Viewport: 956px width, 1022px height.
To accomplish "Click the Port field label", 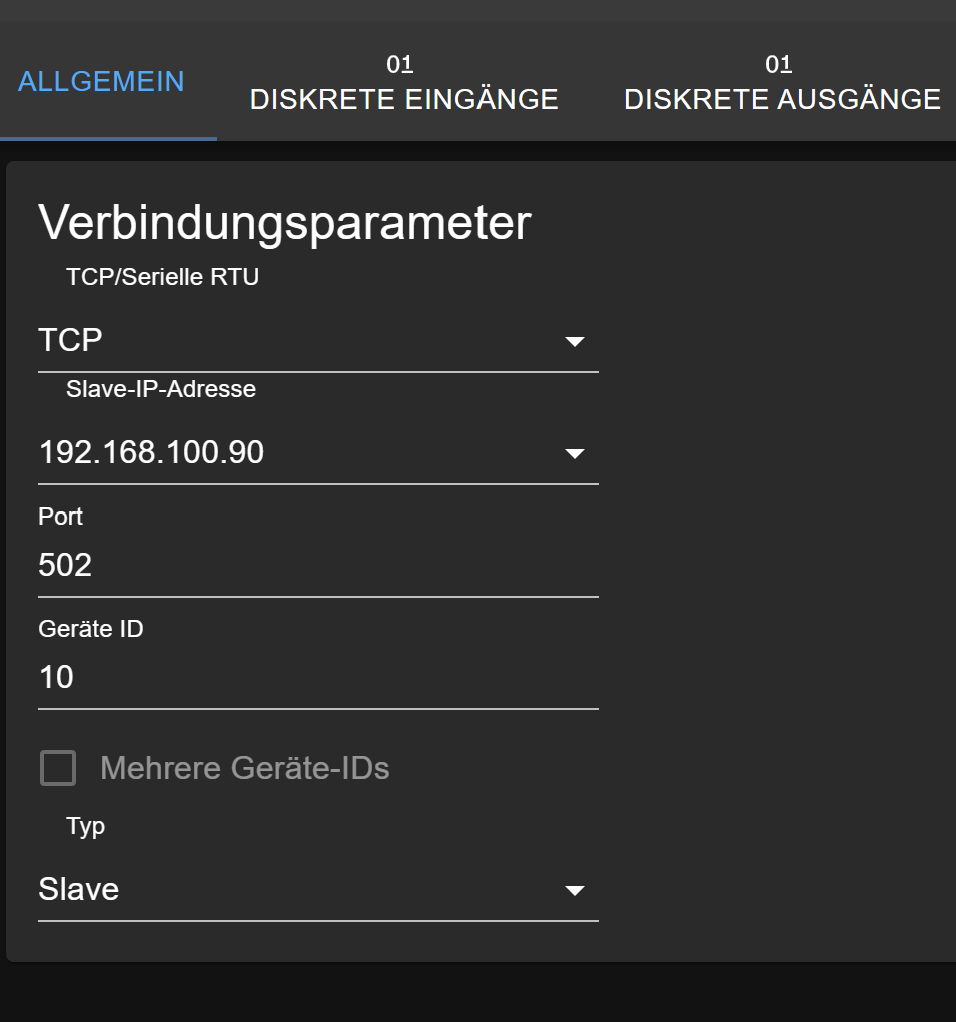I will pos(60,517).
